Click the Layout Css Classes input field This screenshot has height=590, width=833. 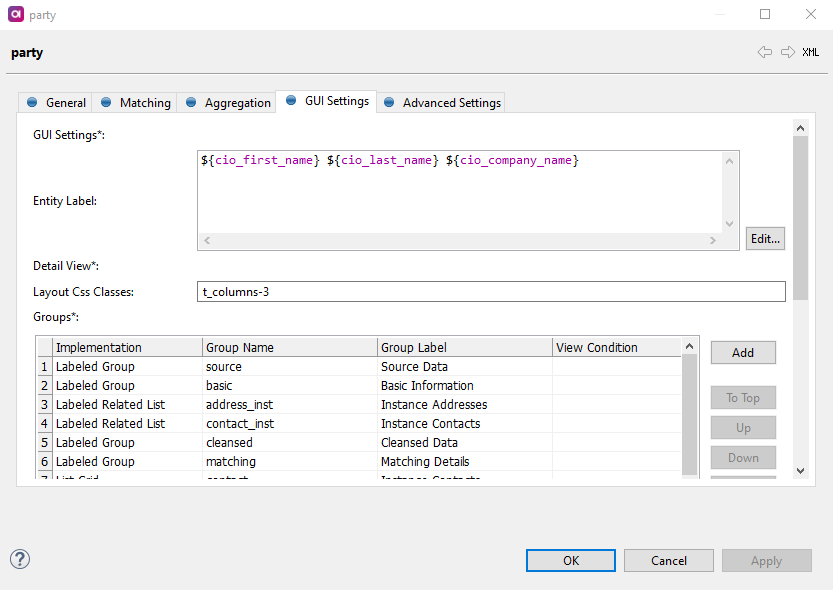click(x=490, y=291)
